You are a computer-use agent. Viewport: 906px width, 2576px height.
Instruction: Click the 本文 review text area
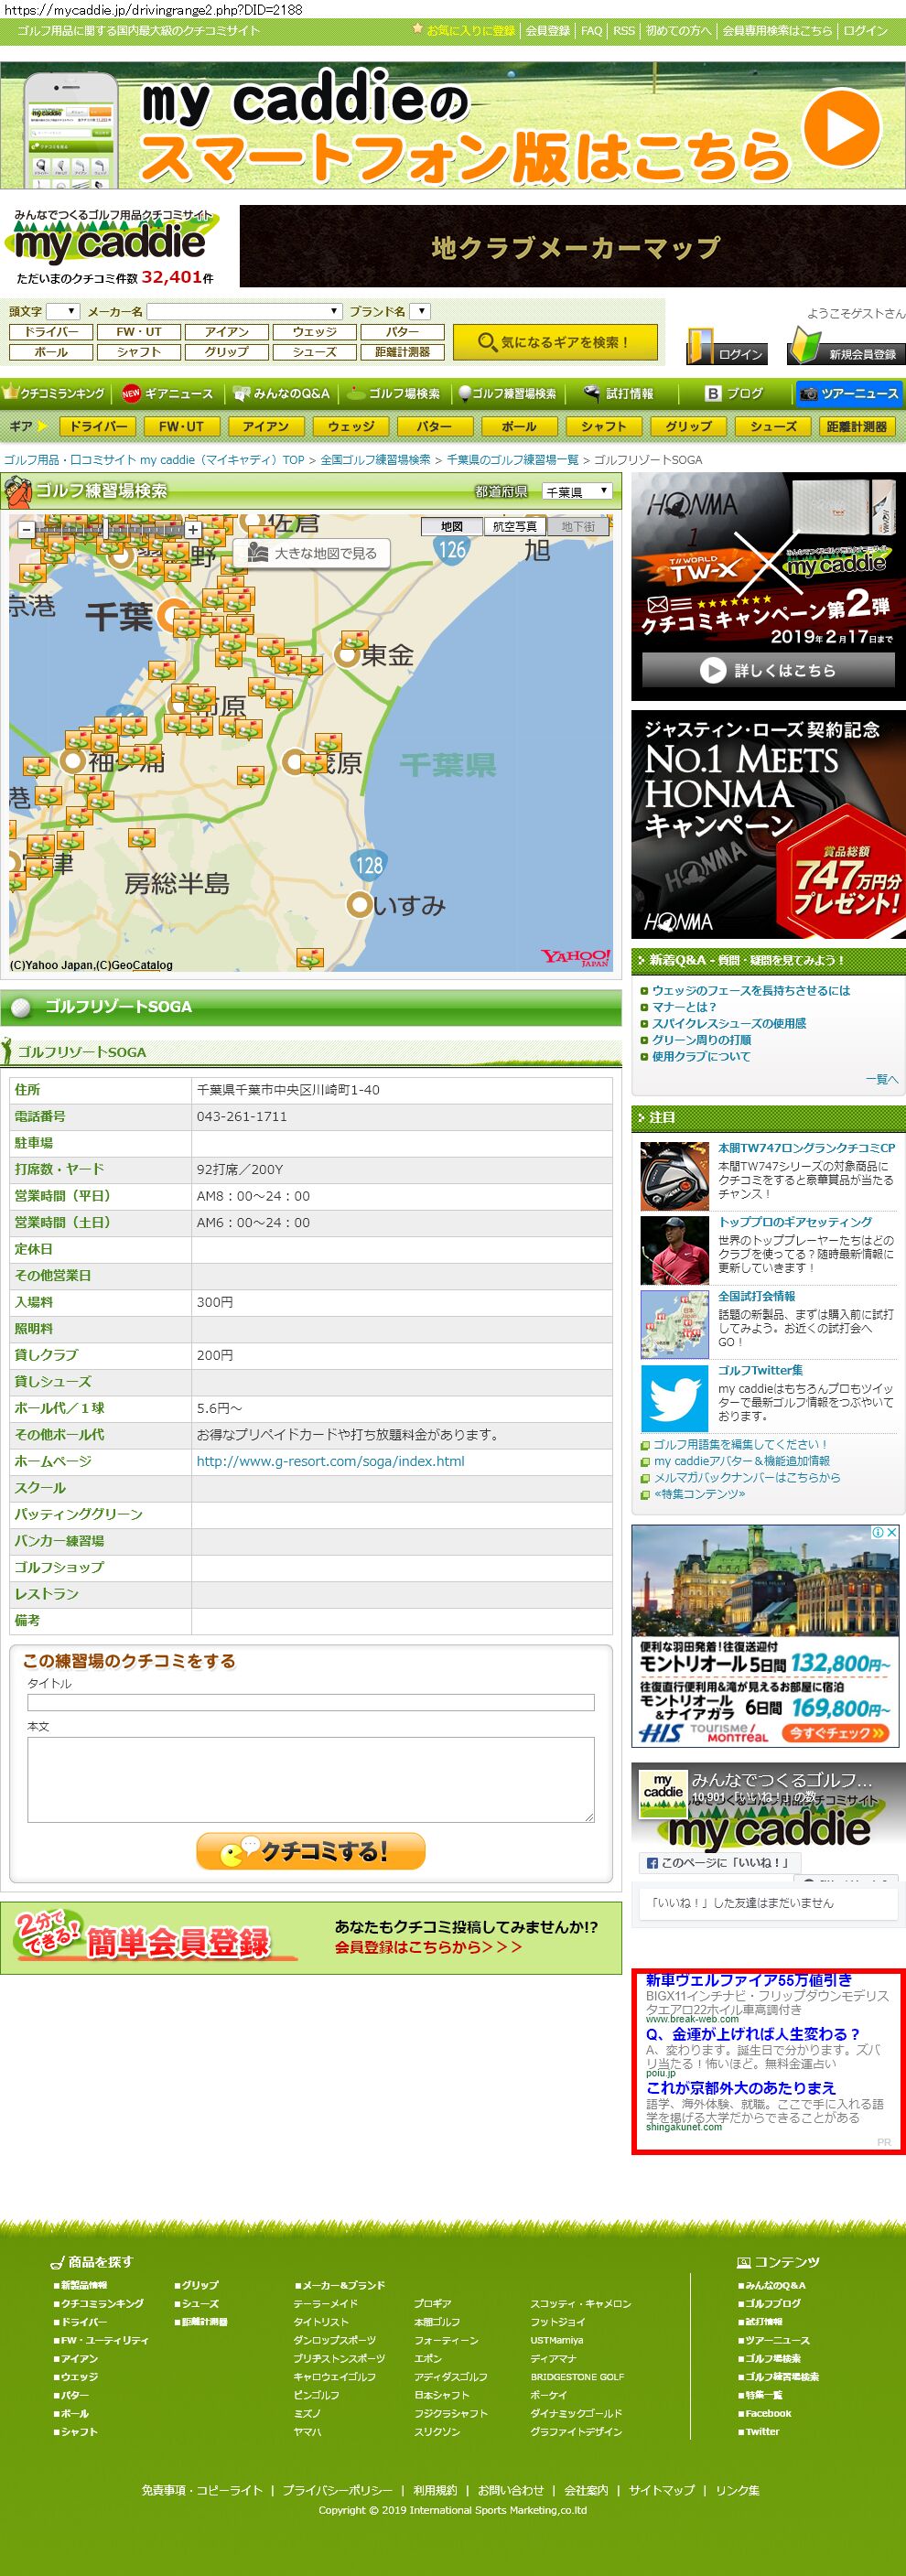(311, 1779)
